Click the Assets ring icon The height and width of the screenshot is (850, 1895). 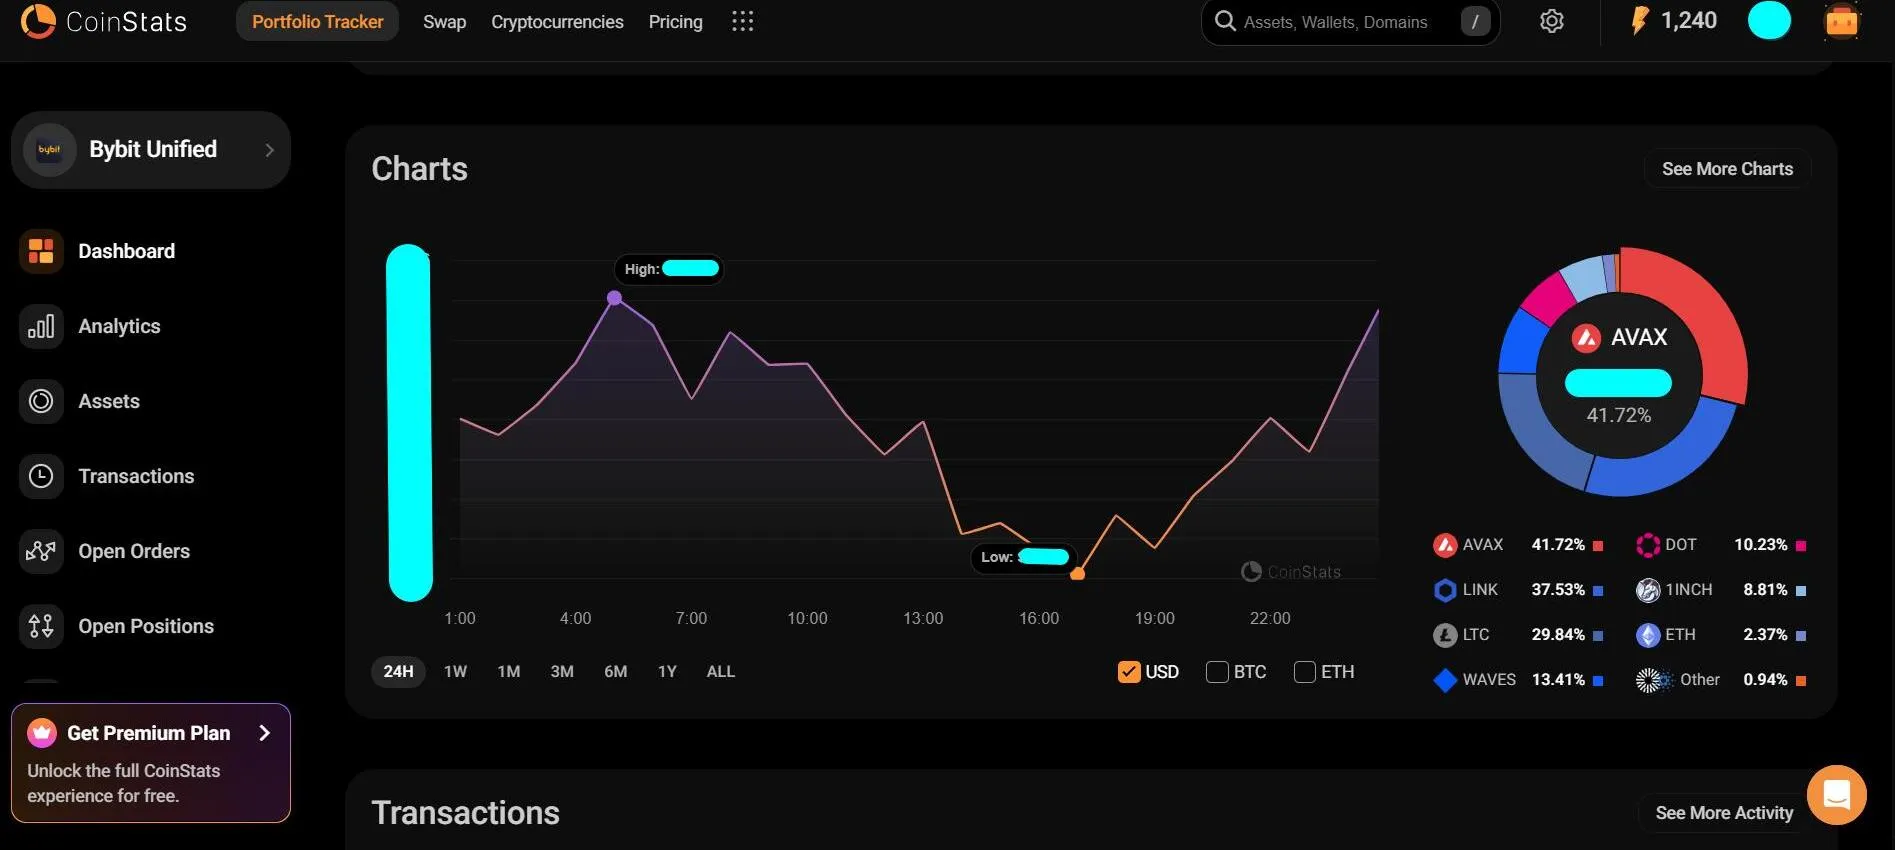[x=41, y=401]
